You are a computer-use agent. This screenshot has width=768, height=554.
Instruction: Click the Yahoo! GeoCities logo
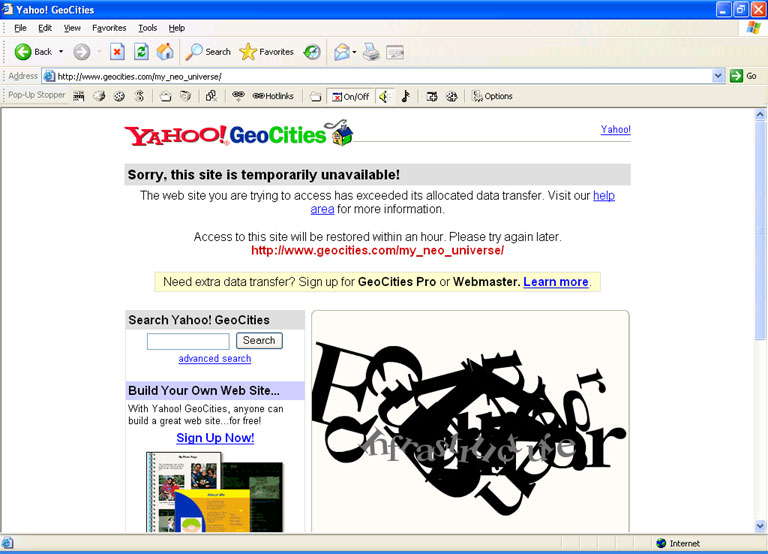239,133
